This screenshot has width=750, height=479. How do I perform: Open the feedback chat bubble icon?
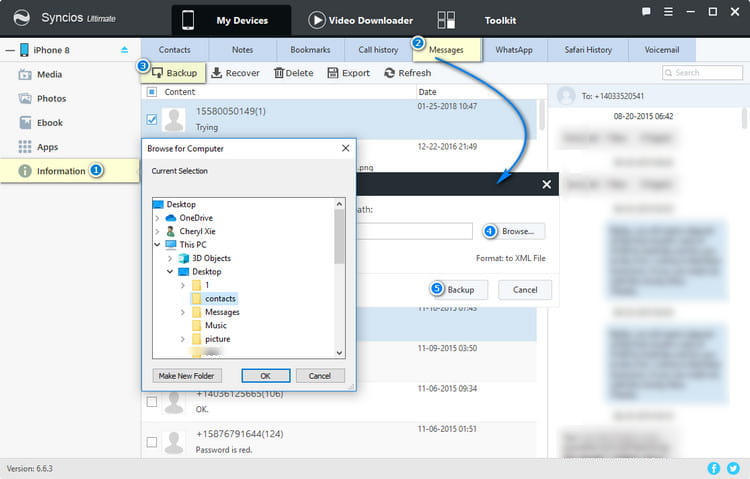(x=646, y=11)
